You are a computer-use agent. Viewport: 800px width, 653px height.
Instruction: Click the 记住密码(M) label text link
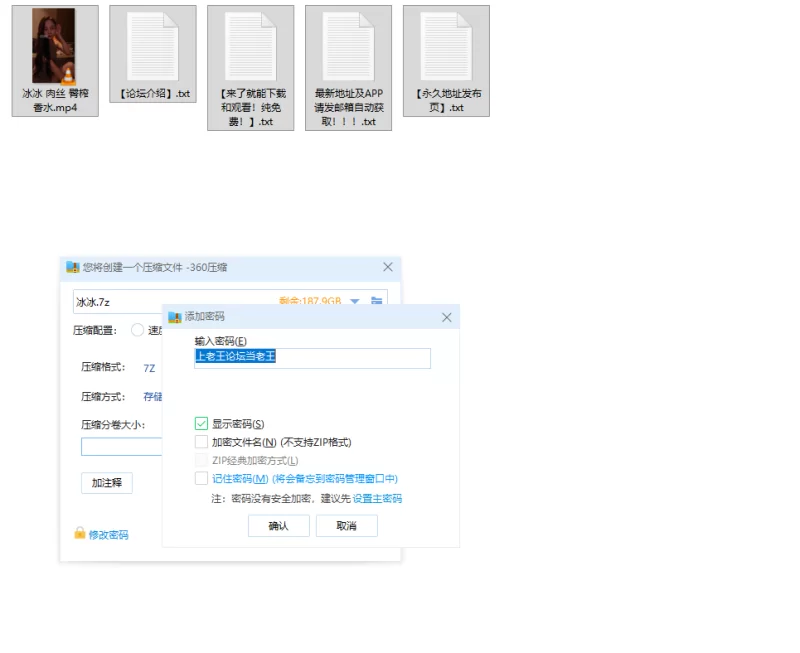(x=305, y=479)
